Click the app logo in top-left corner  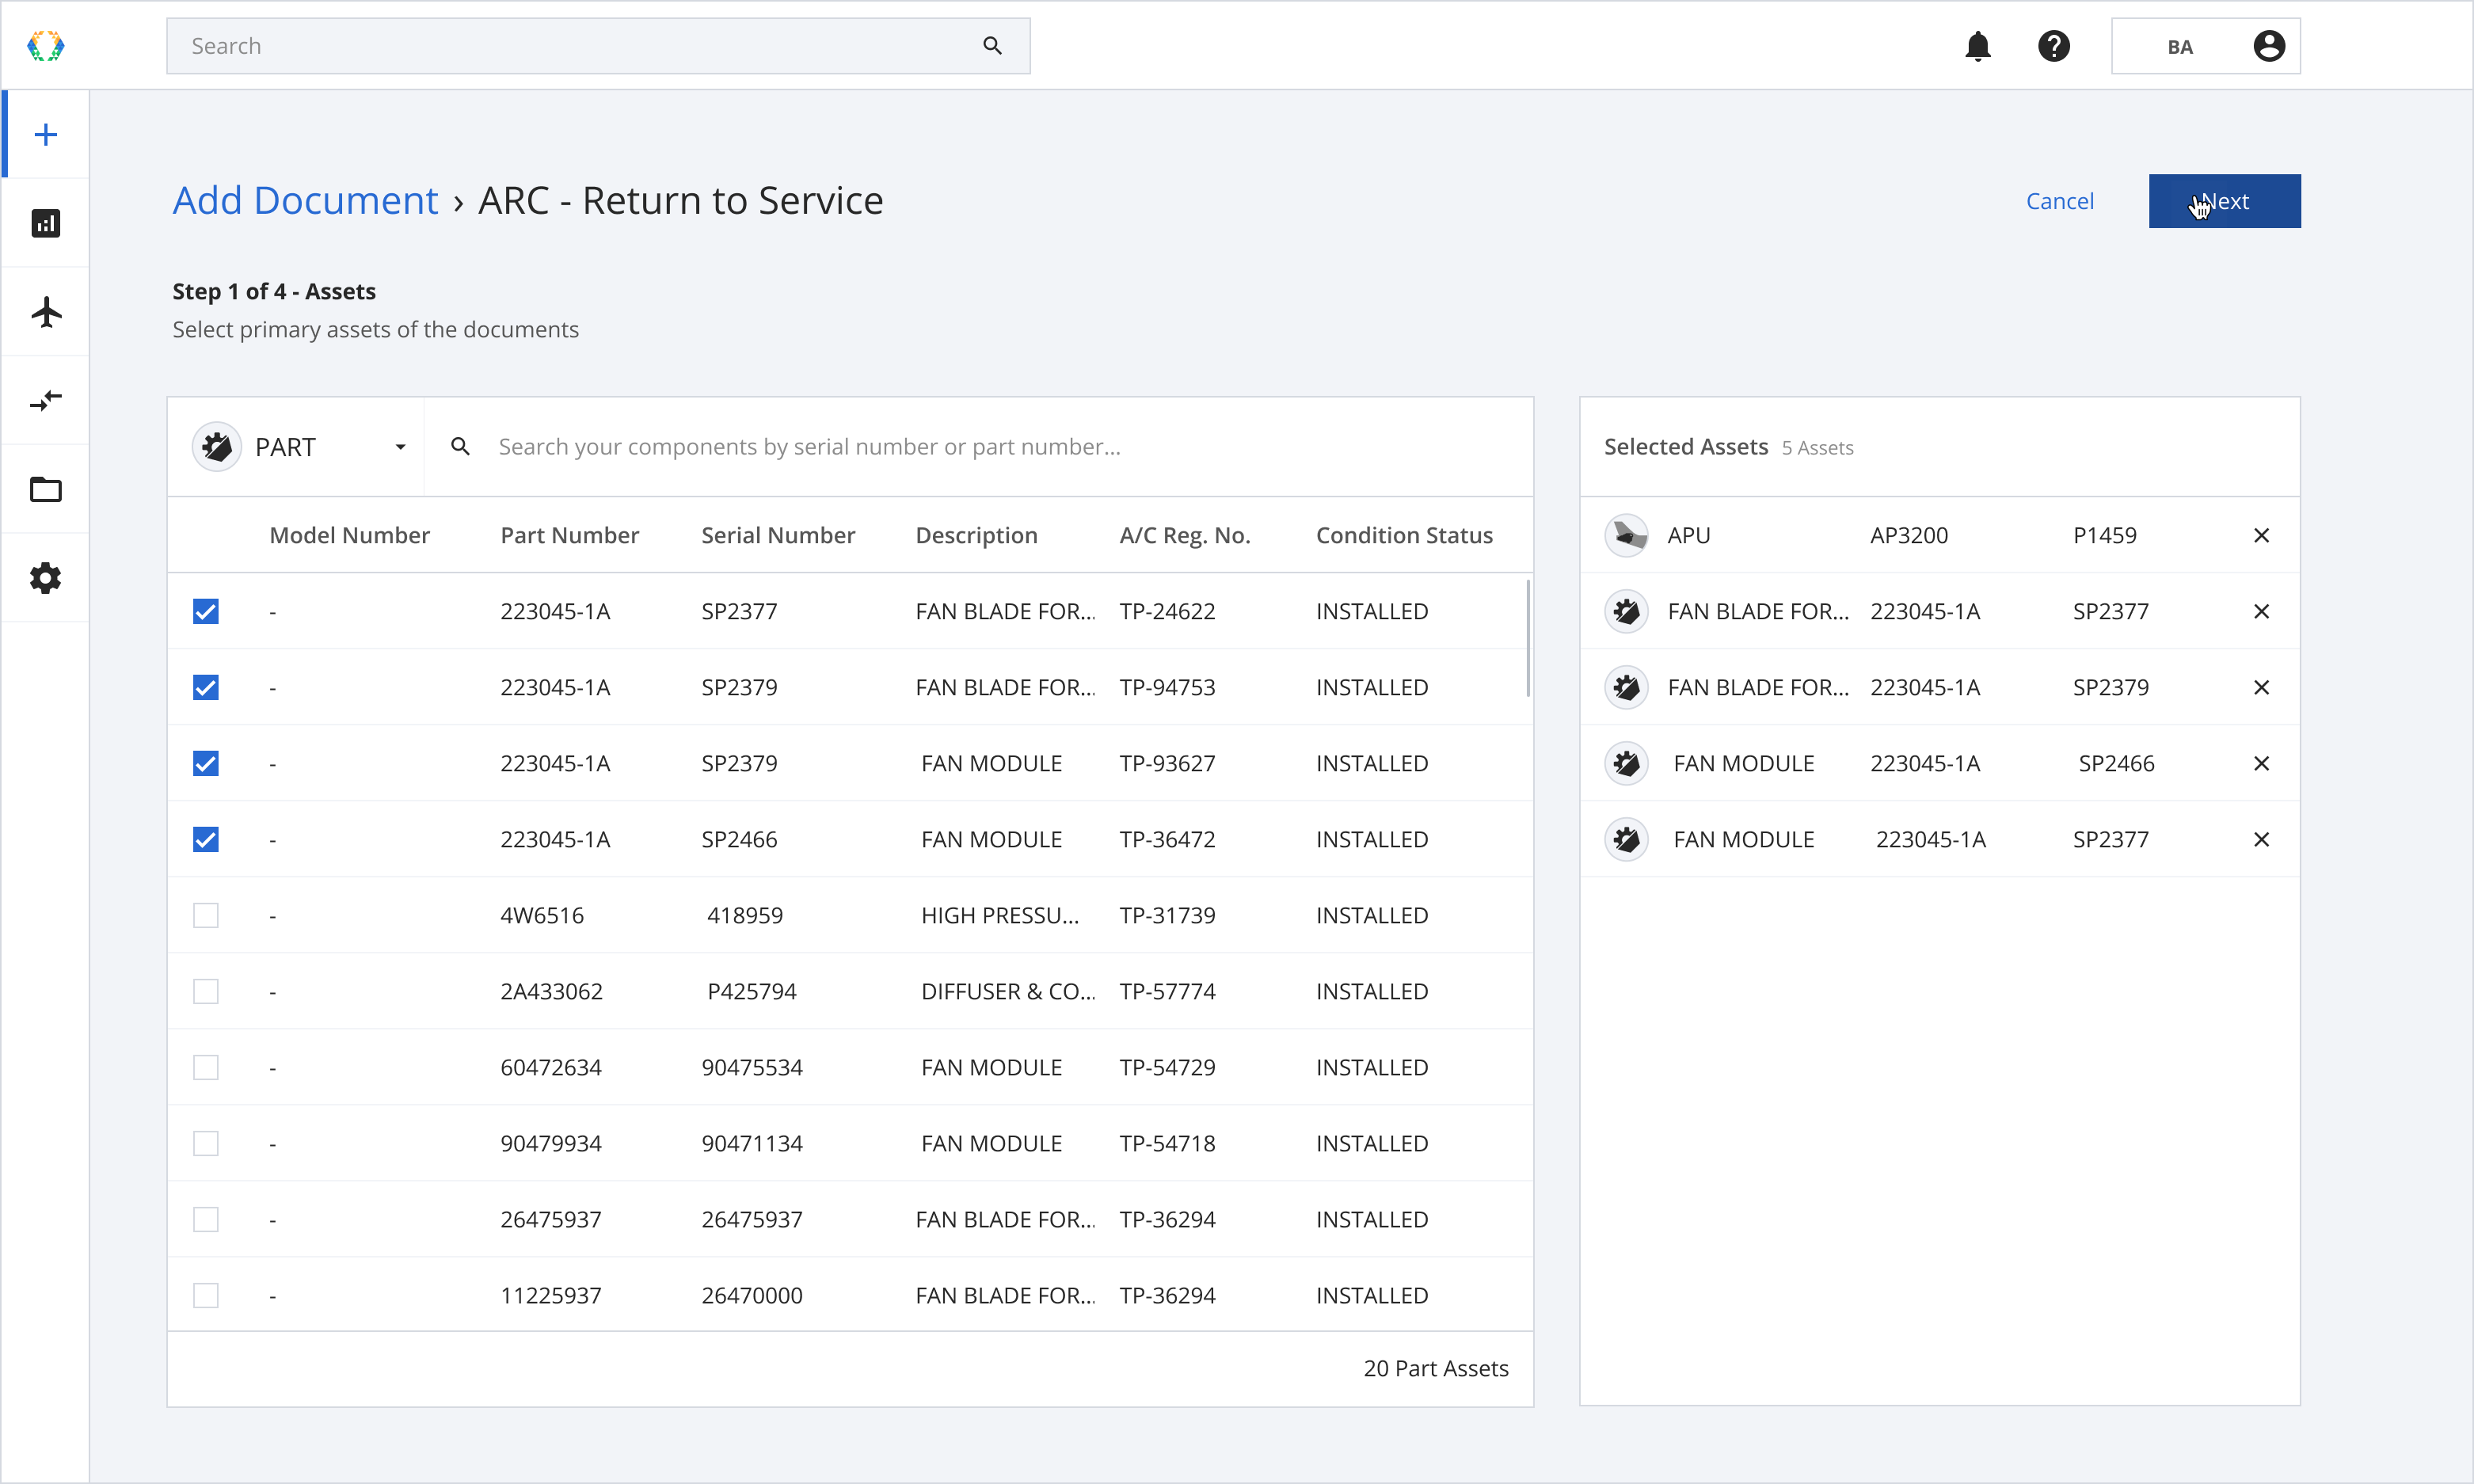tap(46, 46)
